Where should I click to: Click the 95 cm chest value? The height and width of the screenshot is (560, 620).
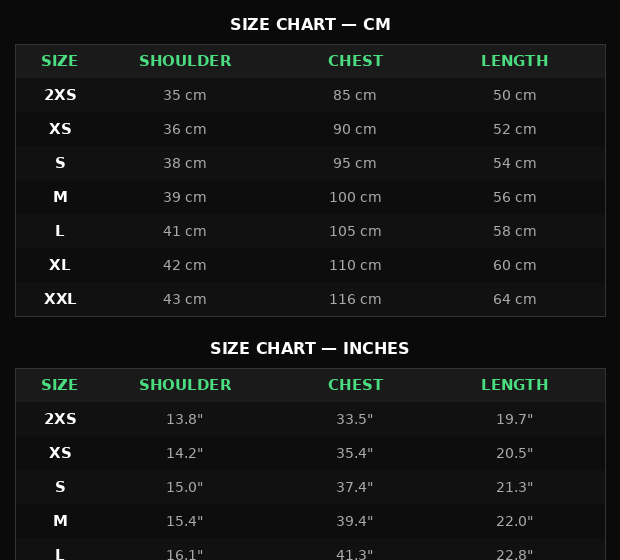pyautogui.click(x=354, y=163)
